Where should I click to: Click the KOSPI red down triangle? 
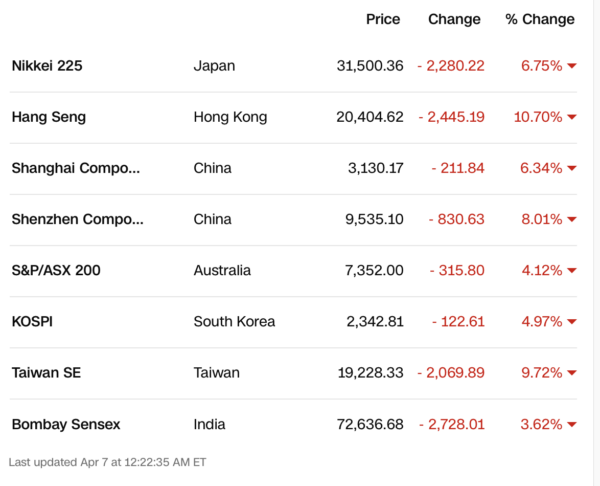click(x=572, y=322)
